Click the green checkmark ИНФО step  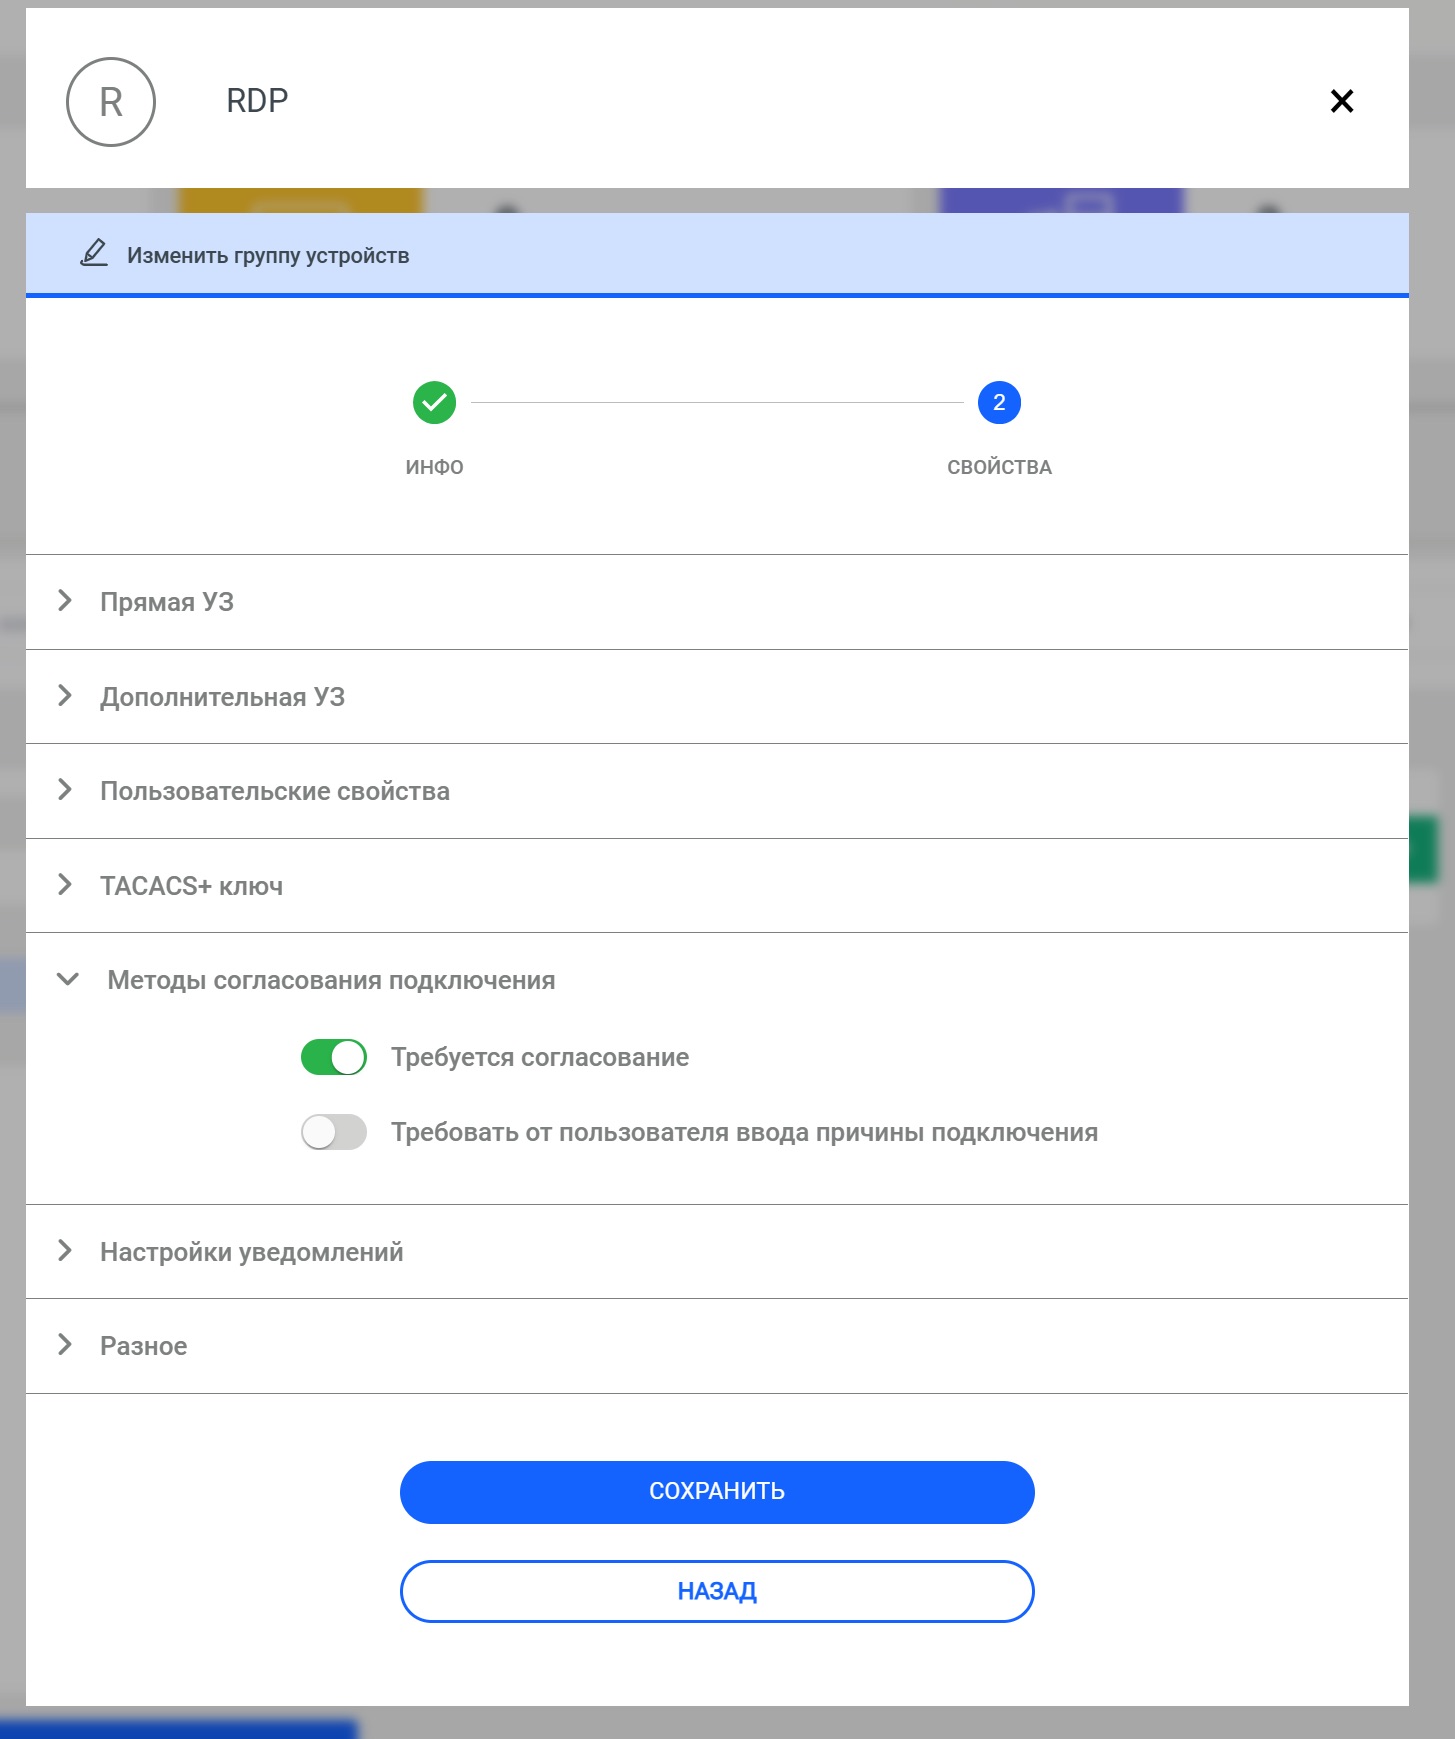click(x=434, y=403)
